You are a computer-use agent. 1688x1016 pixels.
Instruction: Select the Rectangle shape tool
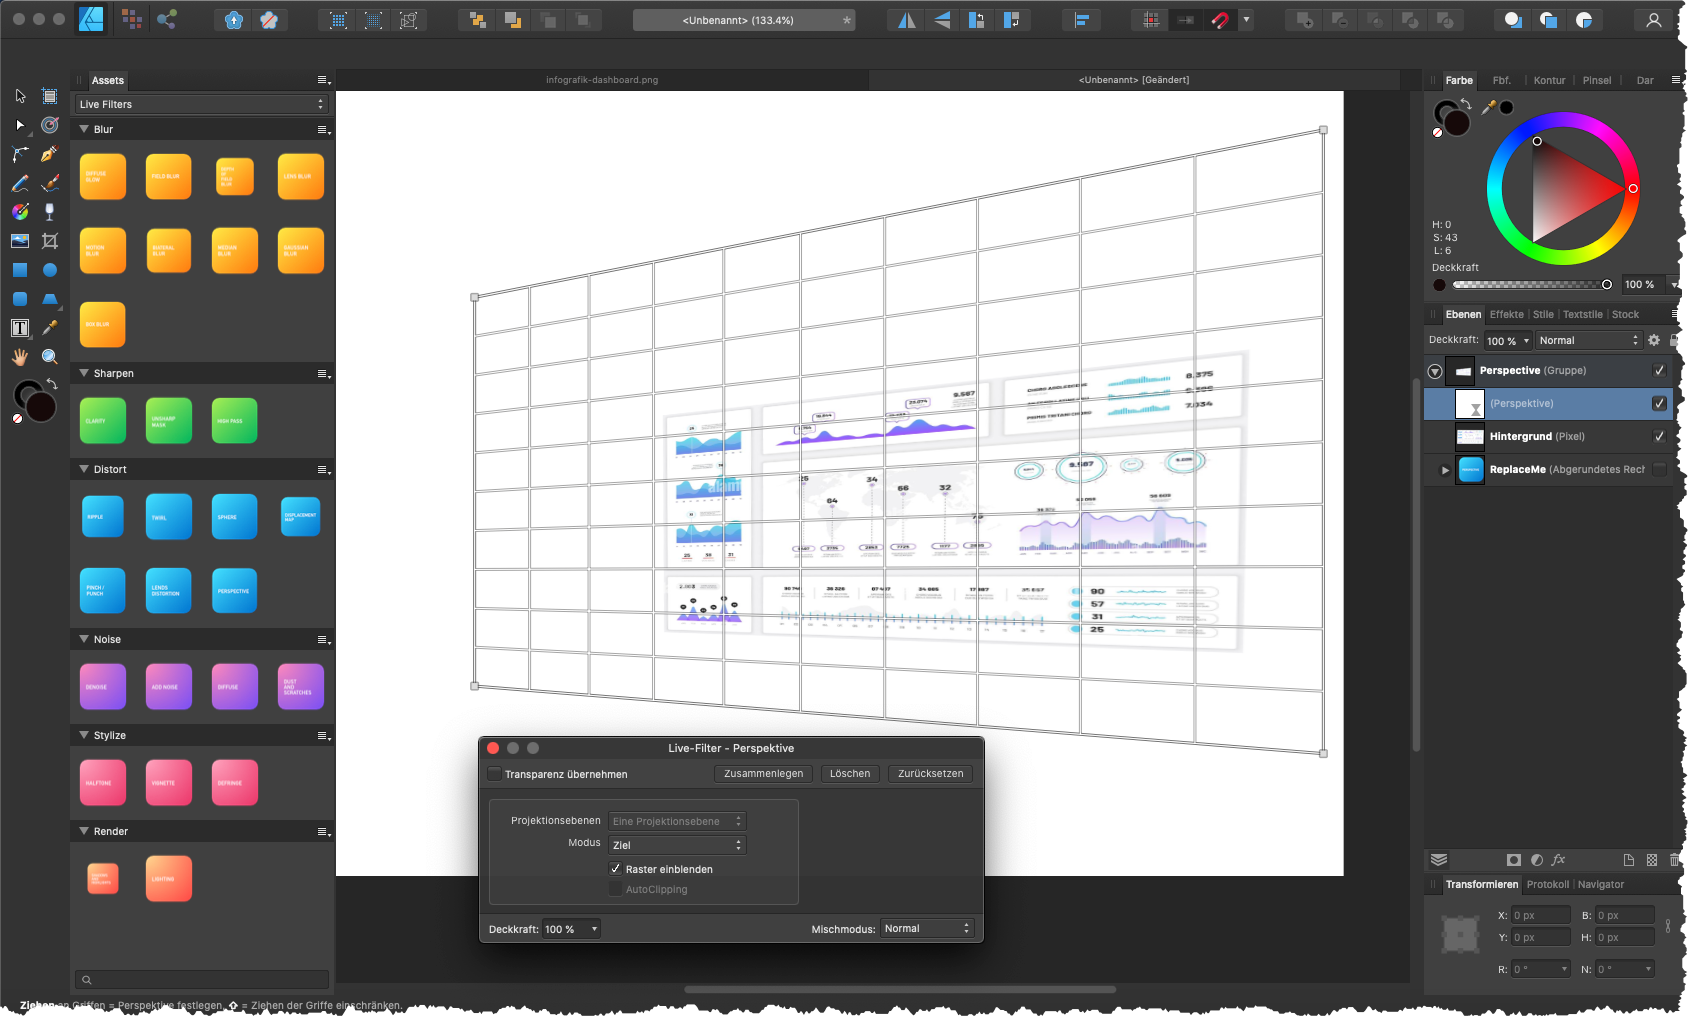point(20,270)
